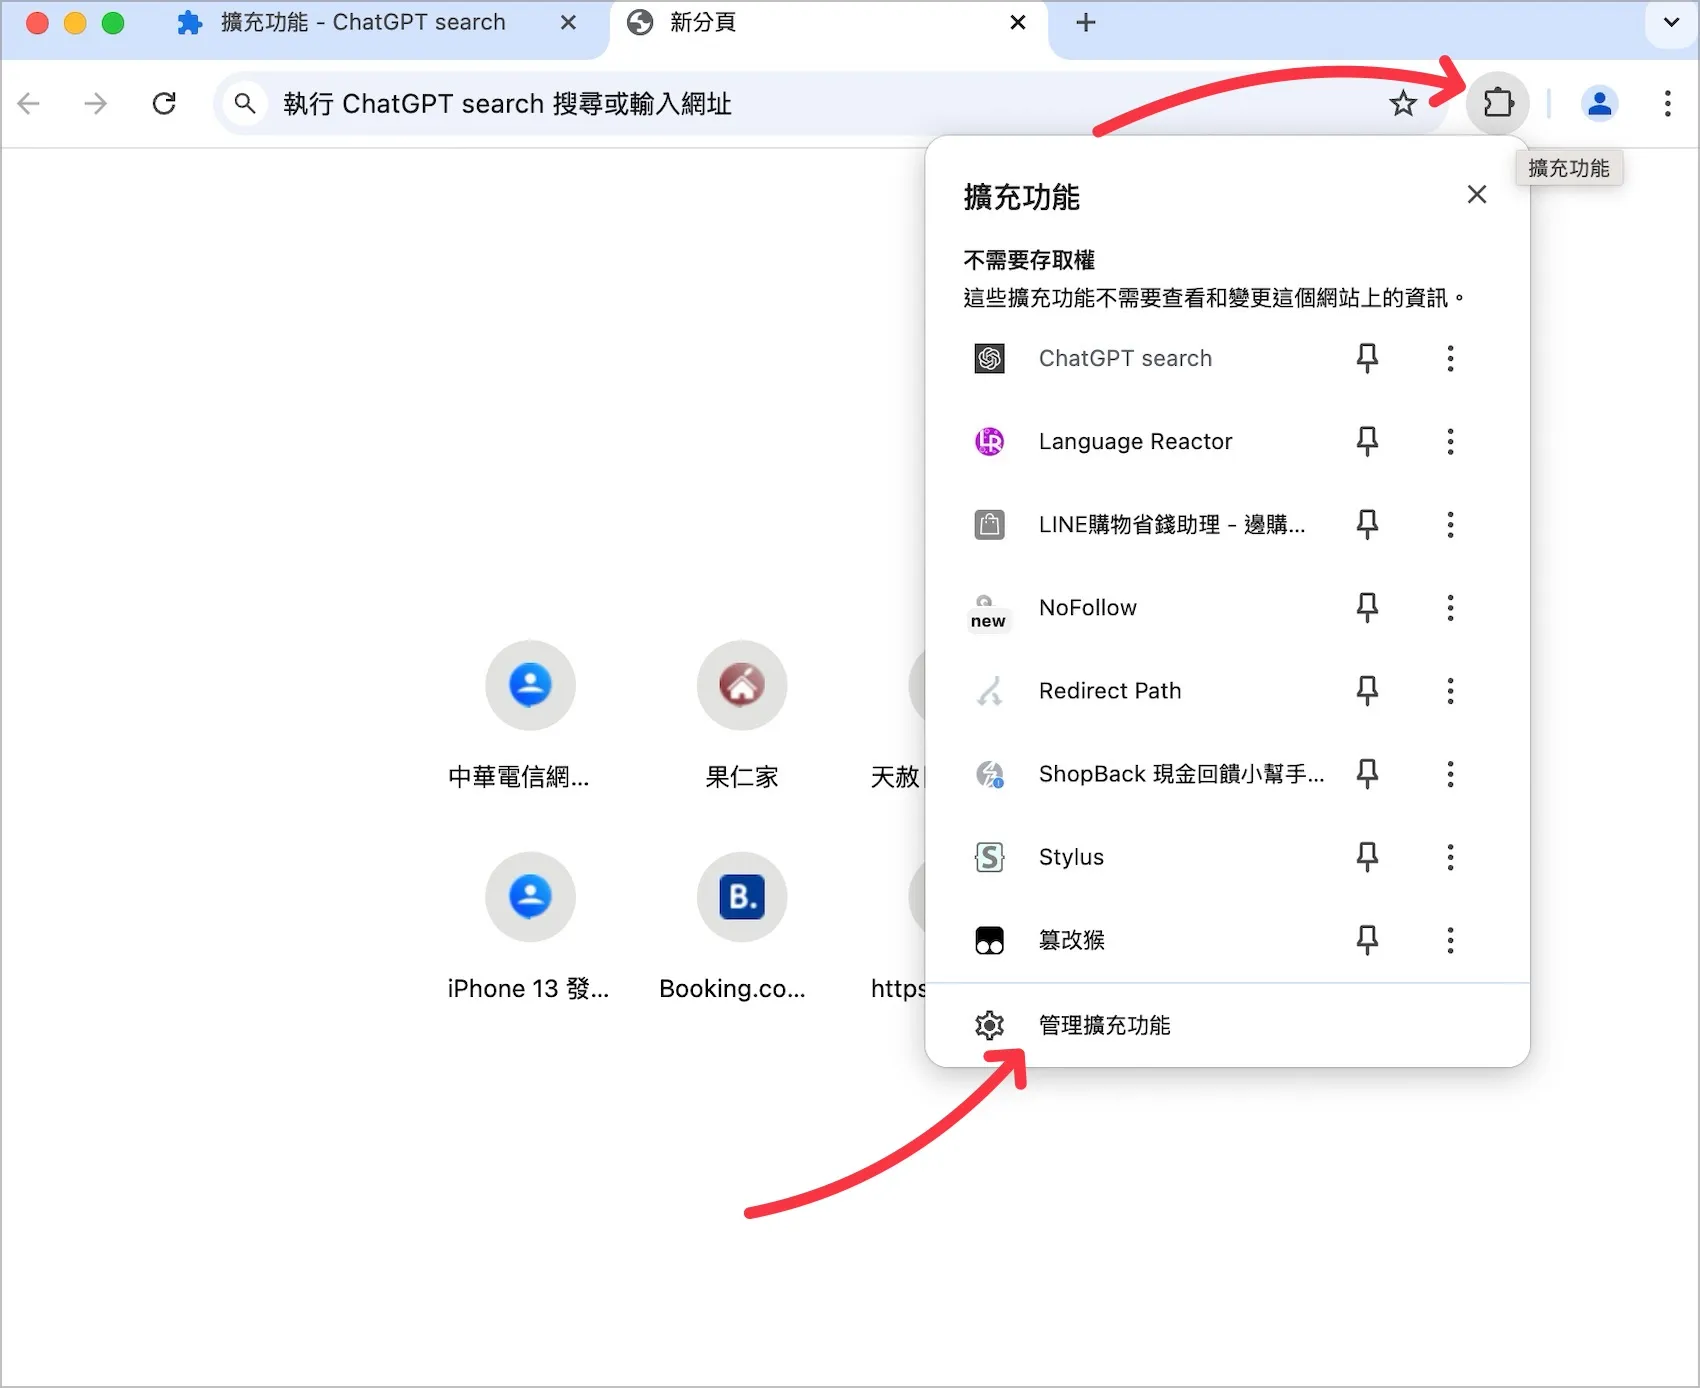Select the 新分頁 tab
Image resolution: width=1700 pixels, height=1388 pixels.
pyautogui.click(x=828, y=23)
